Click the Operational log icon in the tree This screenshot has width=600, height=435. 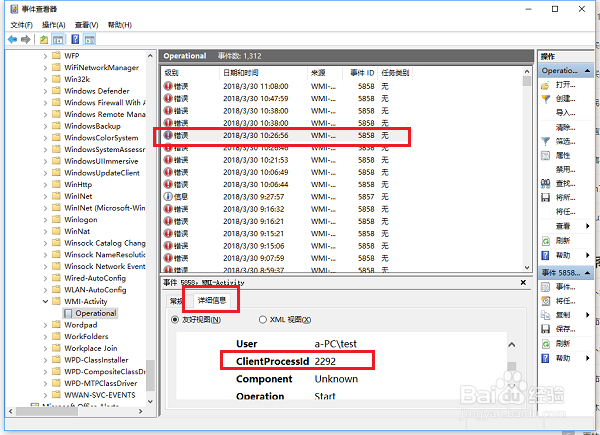(68, 313)
